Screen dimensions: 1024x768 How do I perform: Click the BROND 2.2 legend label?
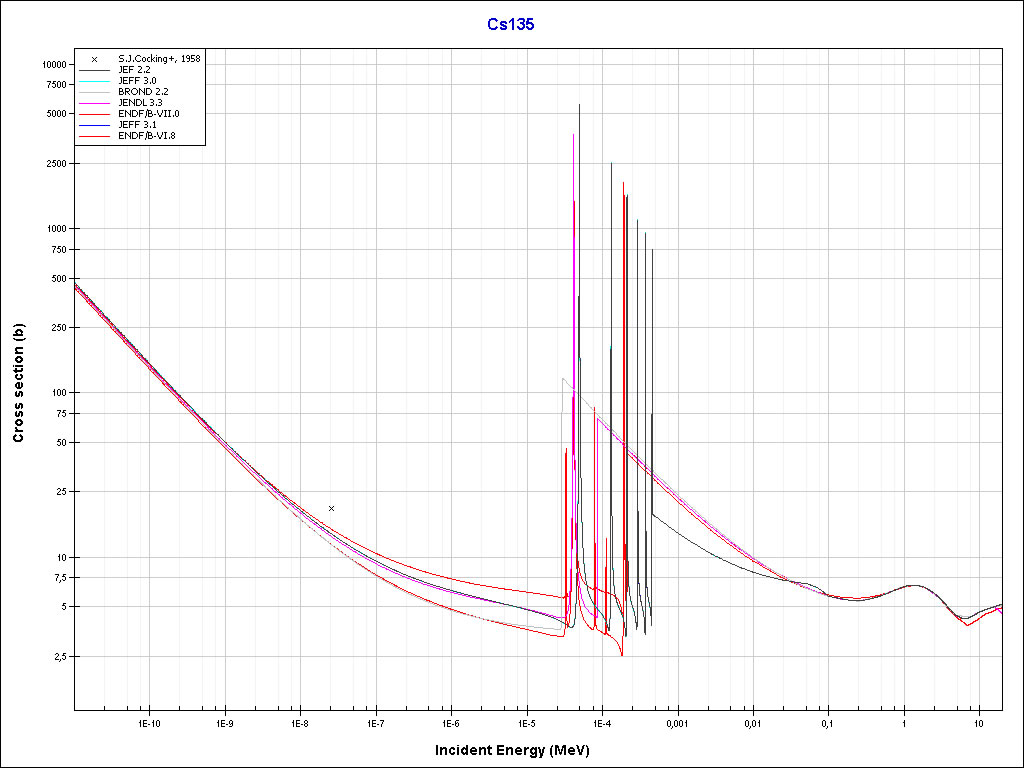pyautogui.click(x=142, y=92)
